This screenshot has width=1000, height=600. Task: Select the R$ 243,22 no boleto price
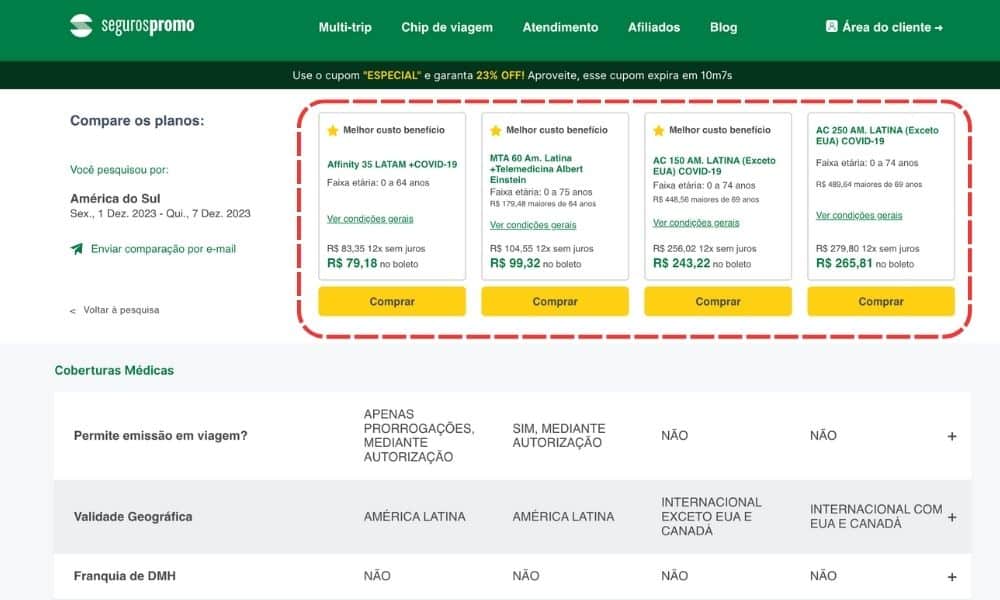(702, 263)
